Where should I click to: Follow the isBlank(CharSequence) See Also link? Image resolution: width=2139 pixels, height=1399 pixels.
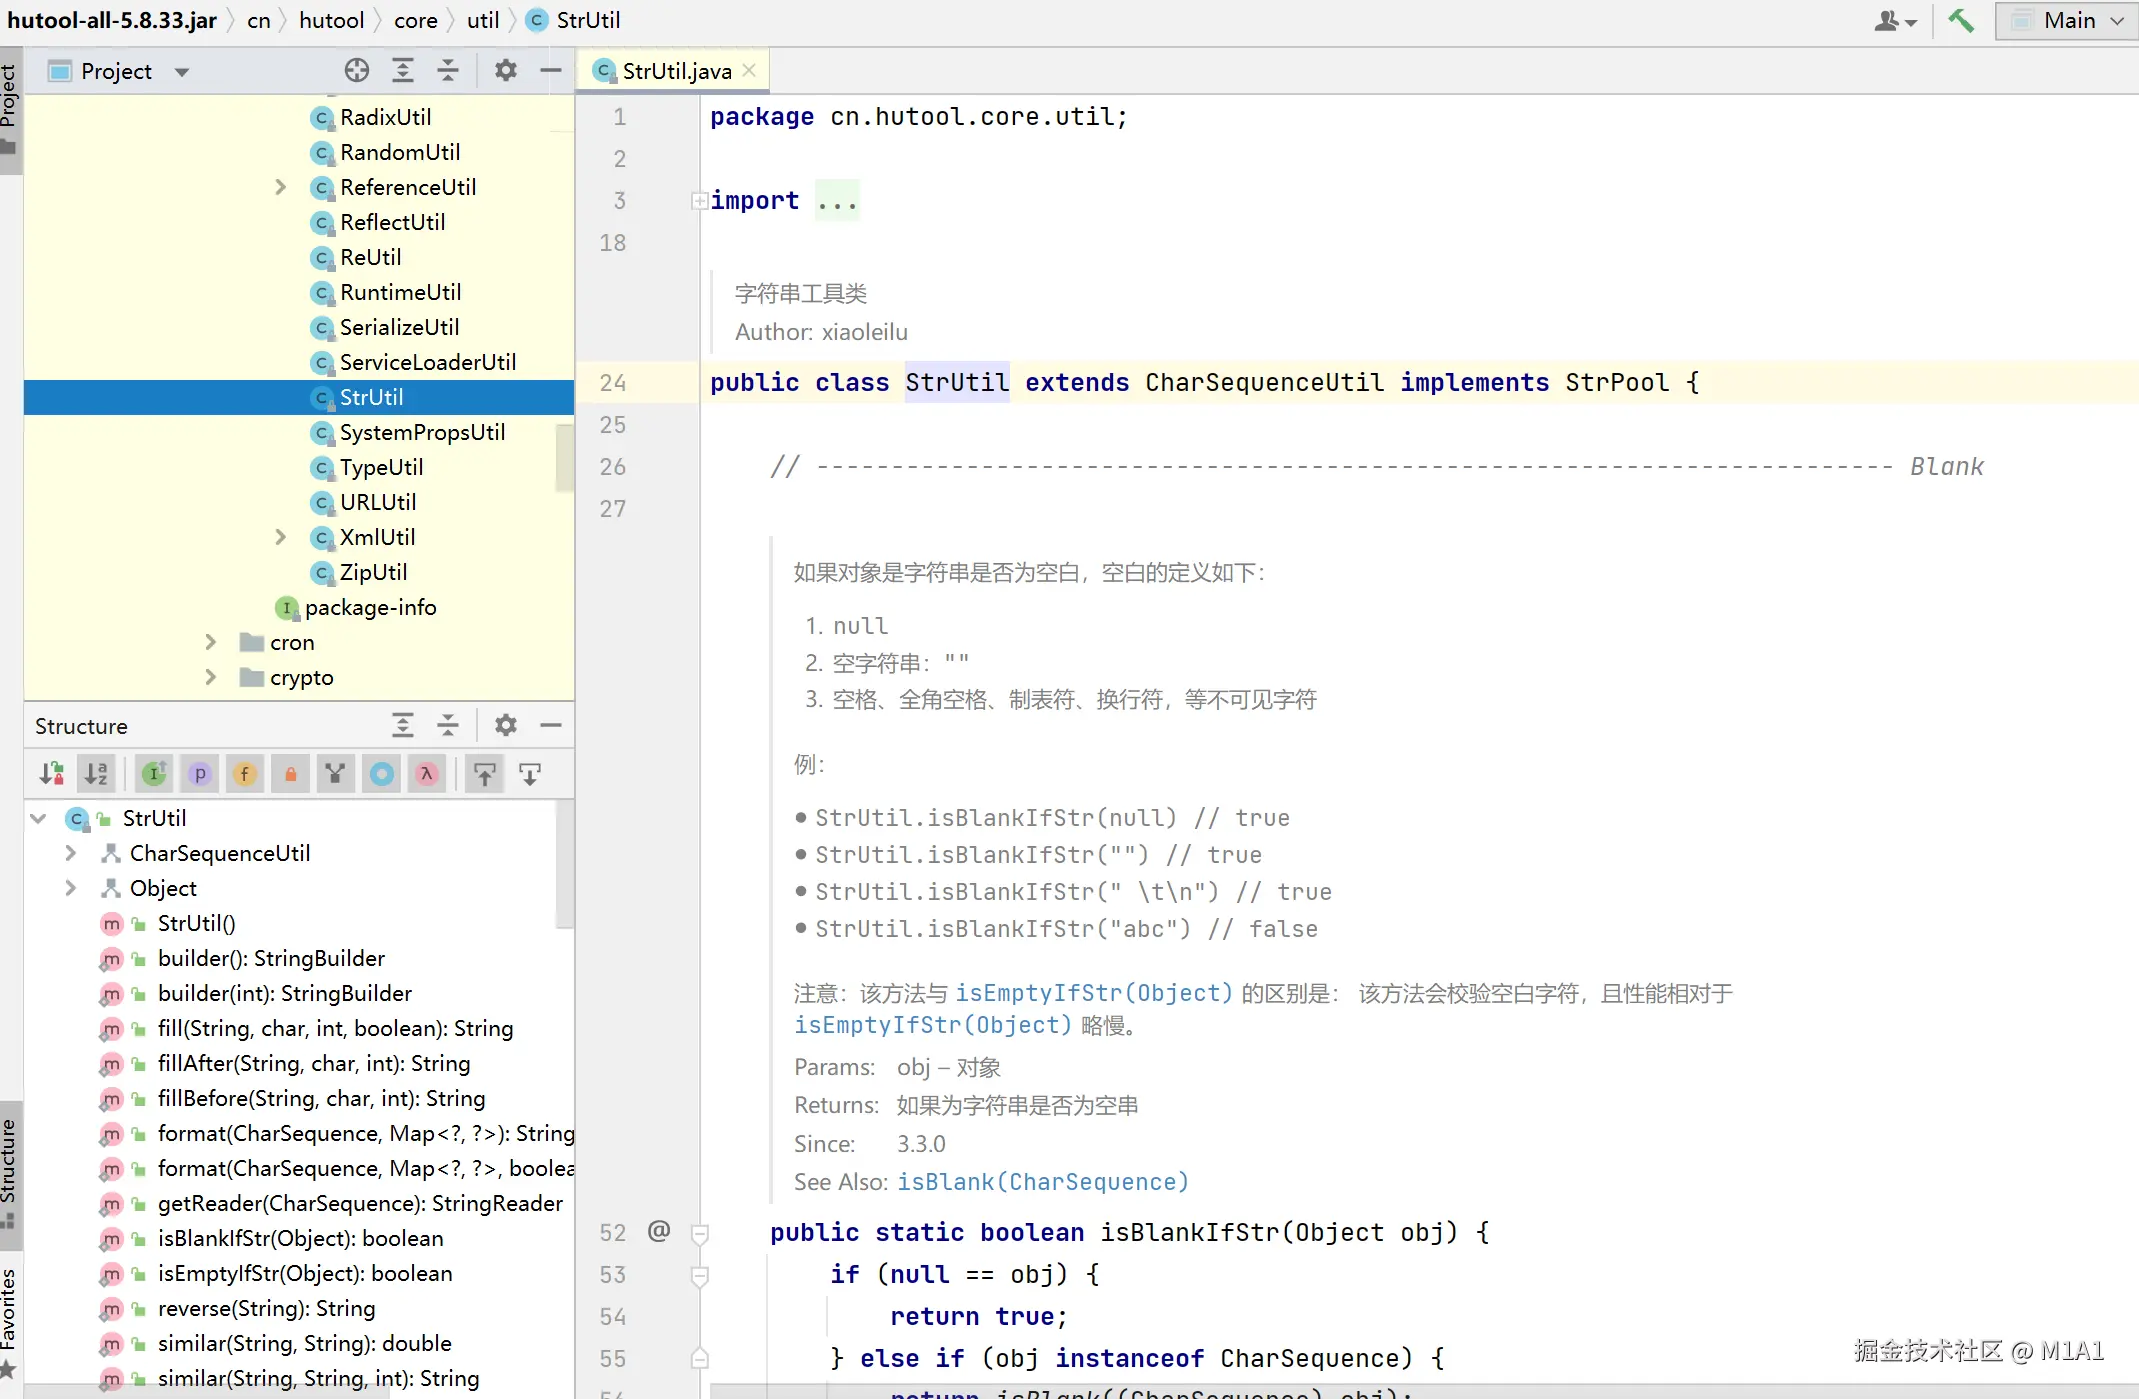point(1042,1182)
